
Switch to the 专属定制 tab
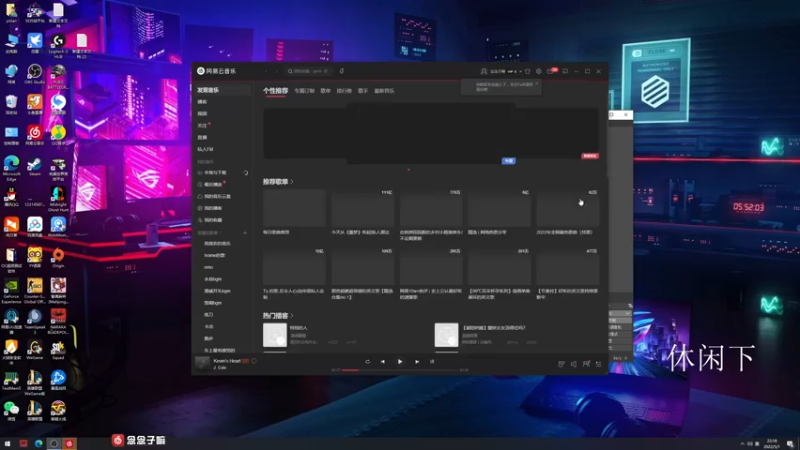coord(304,91)
